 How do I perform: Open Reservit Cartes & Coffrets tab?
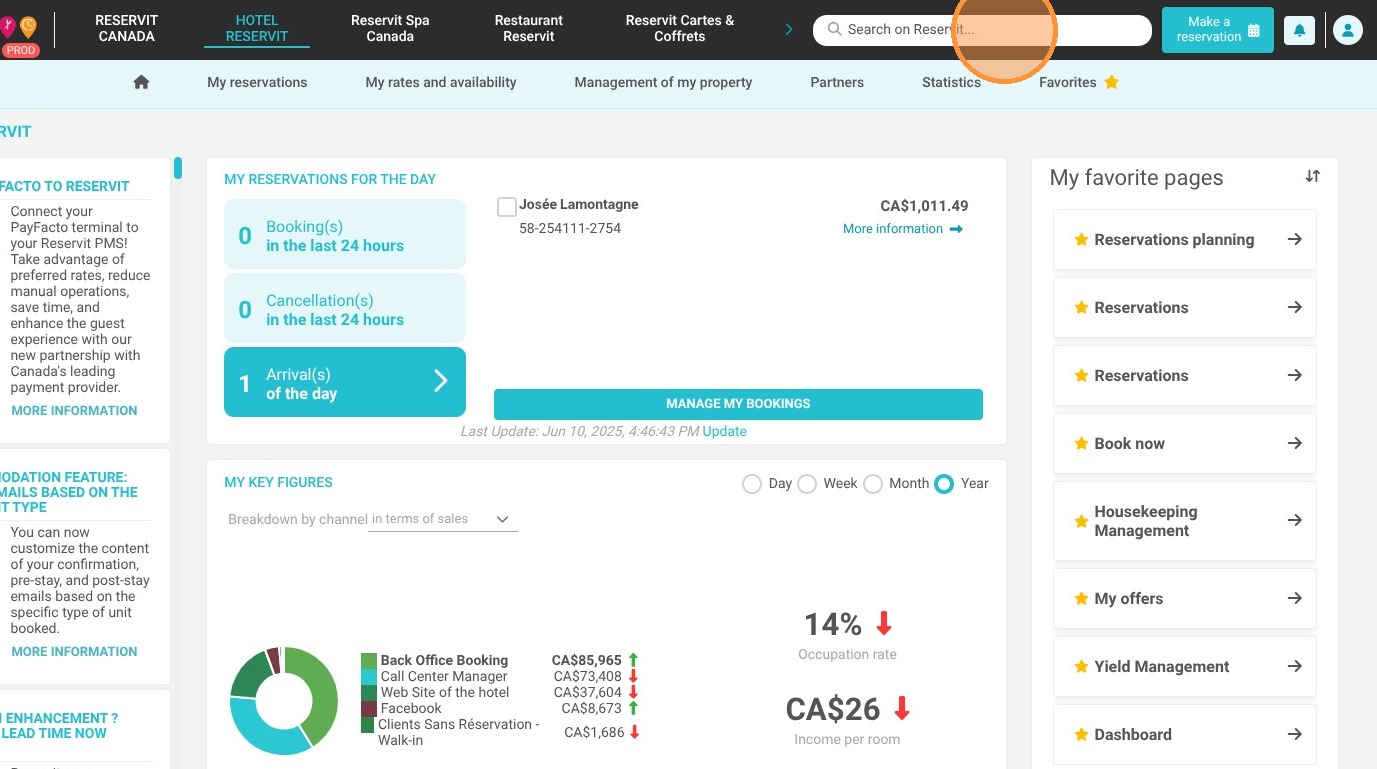click(680, 28)
